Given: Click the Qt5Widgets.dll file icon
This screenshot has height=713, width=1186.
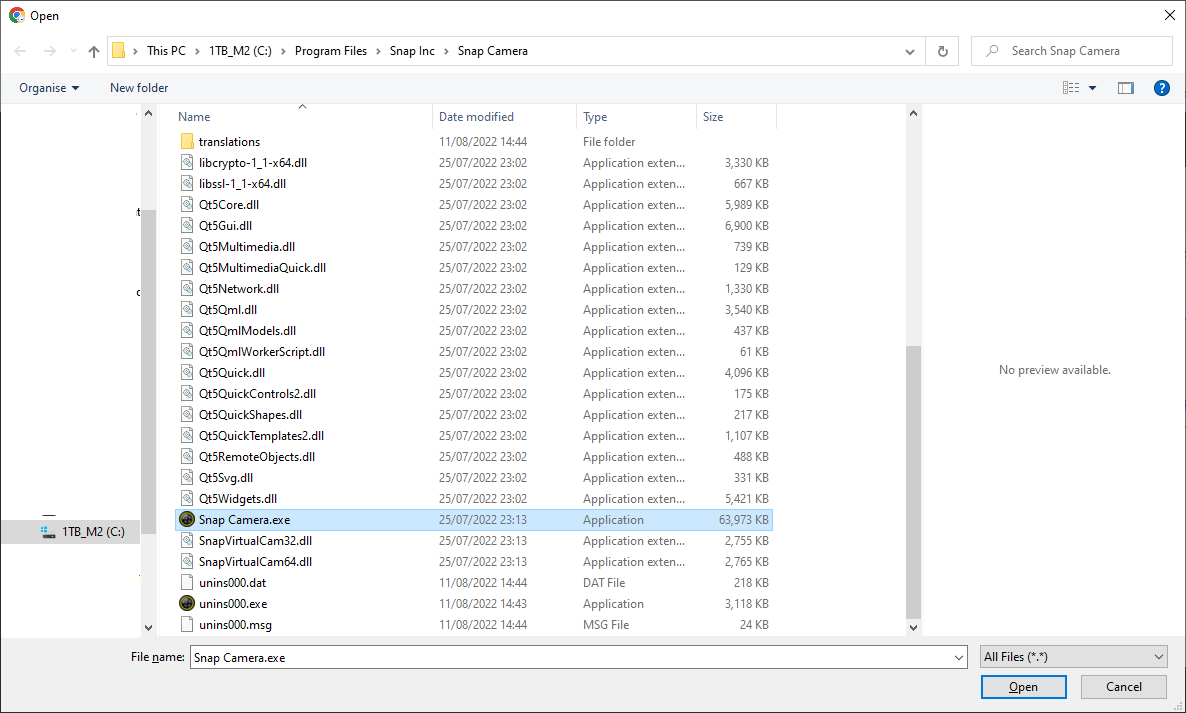Looking at the screenshot, I should [x=187, y=498].
